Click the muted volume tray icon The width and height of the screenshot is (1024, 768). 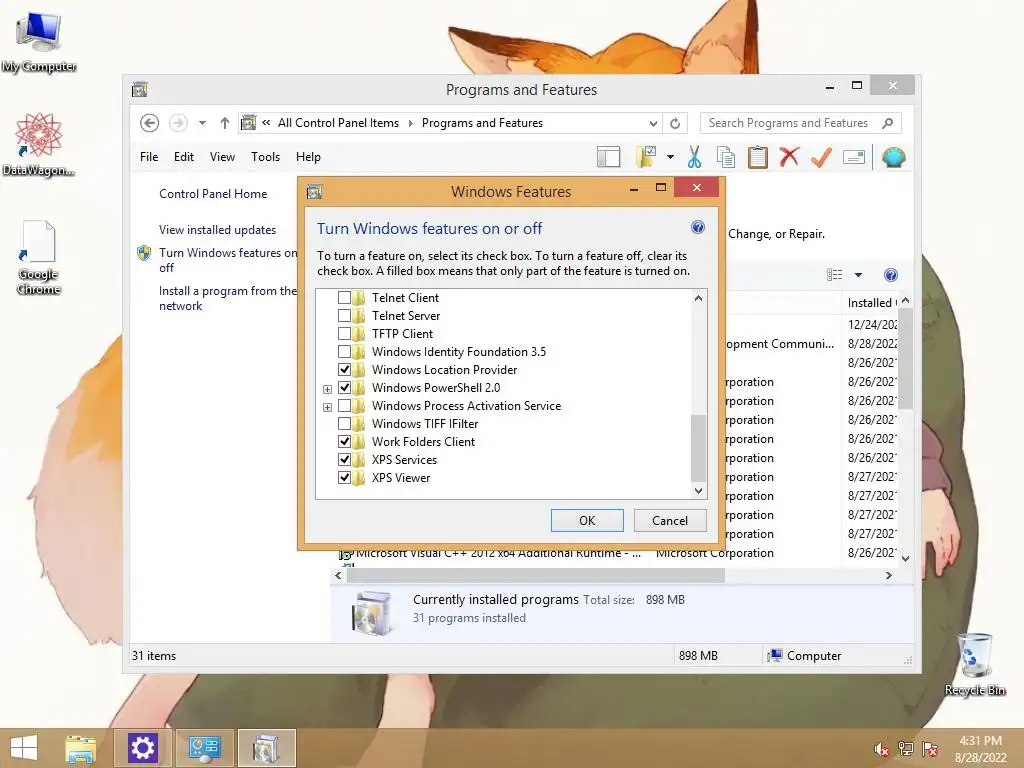click(x=881, y=749)
